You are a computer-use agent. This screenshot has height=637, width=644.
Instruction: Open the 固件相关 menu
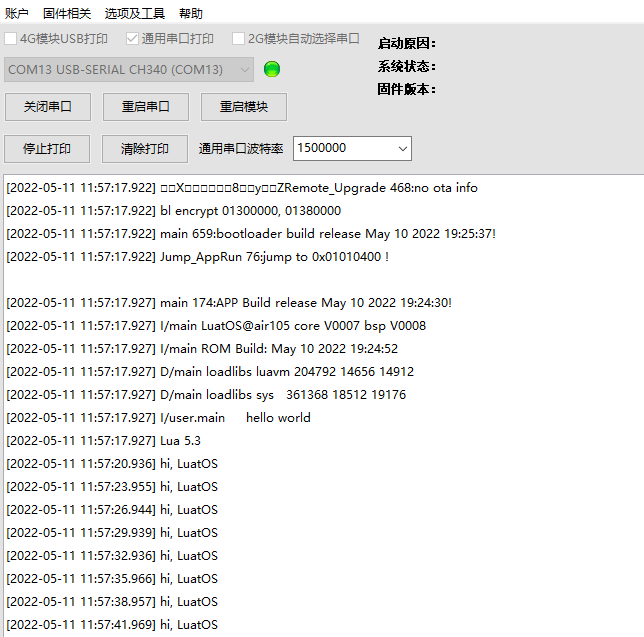coord(67,13)
